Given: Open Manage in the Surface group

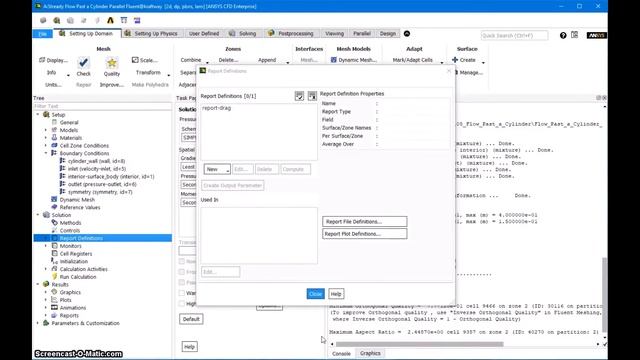Looking at the screenshot, I should [x=469, y=72].
